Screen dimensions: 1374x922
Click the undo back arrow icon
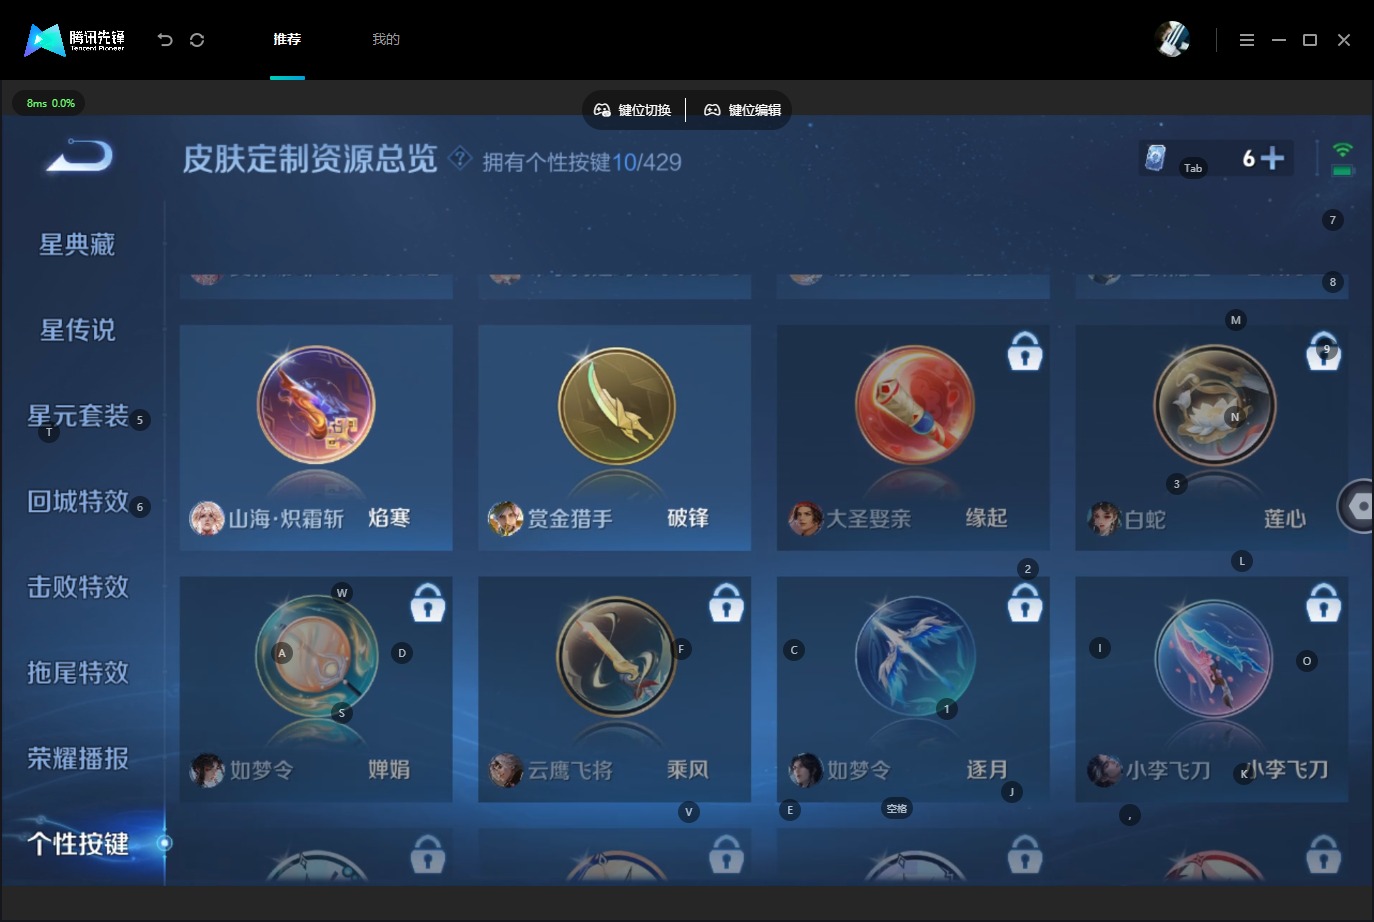click(165, 40)
